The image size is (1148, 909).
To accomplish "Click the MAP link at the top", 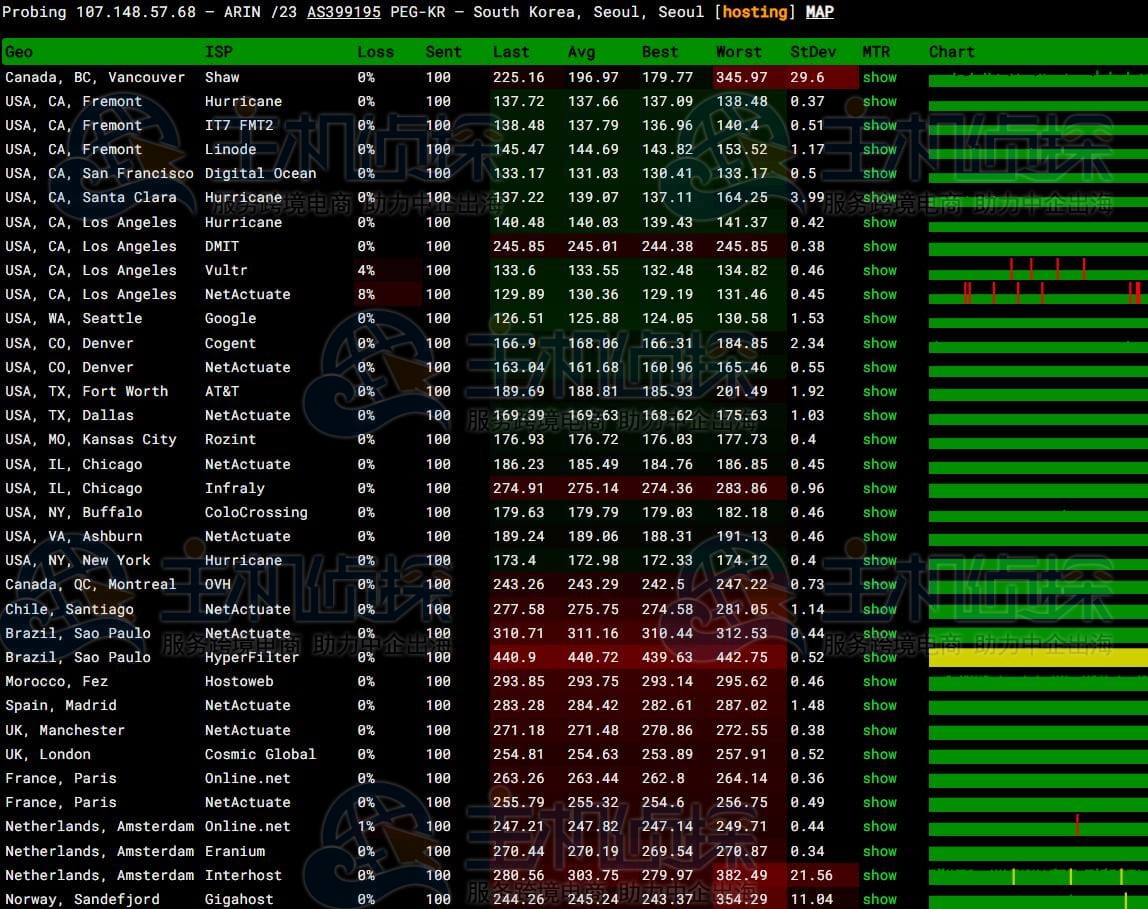I will coord(819,12).
